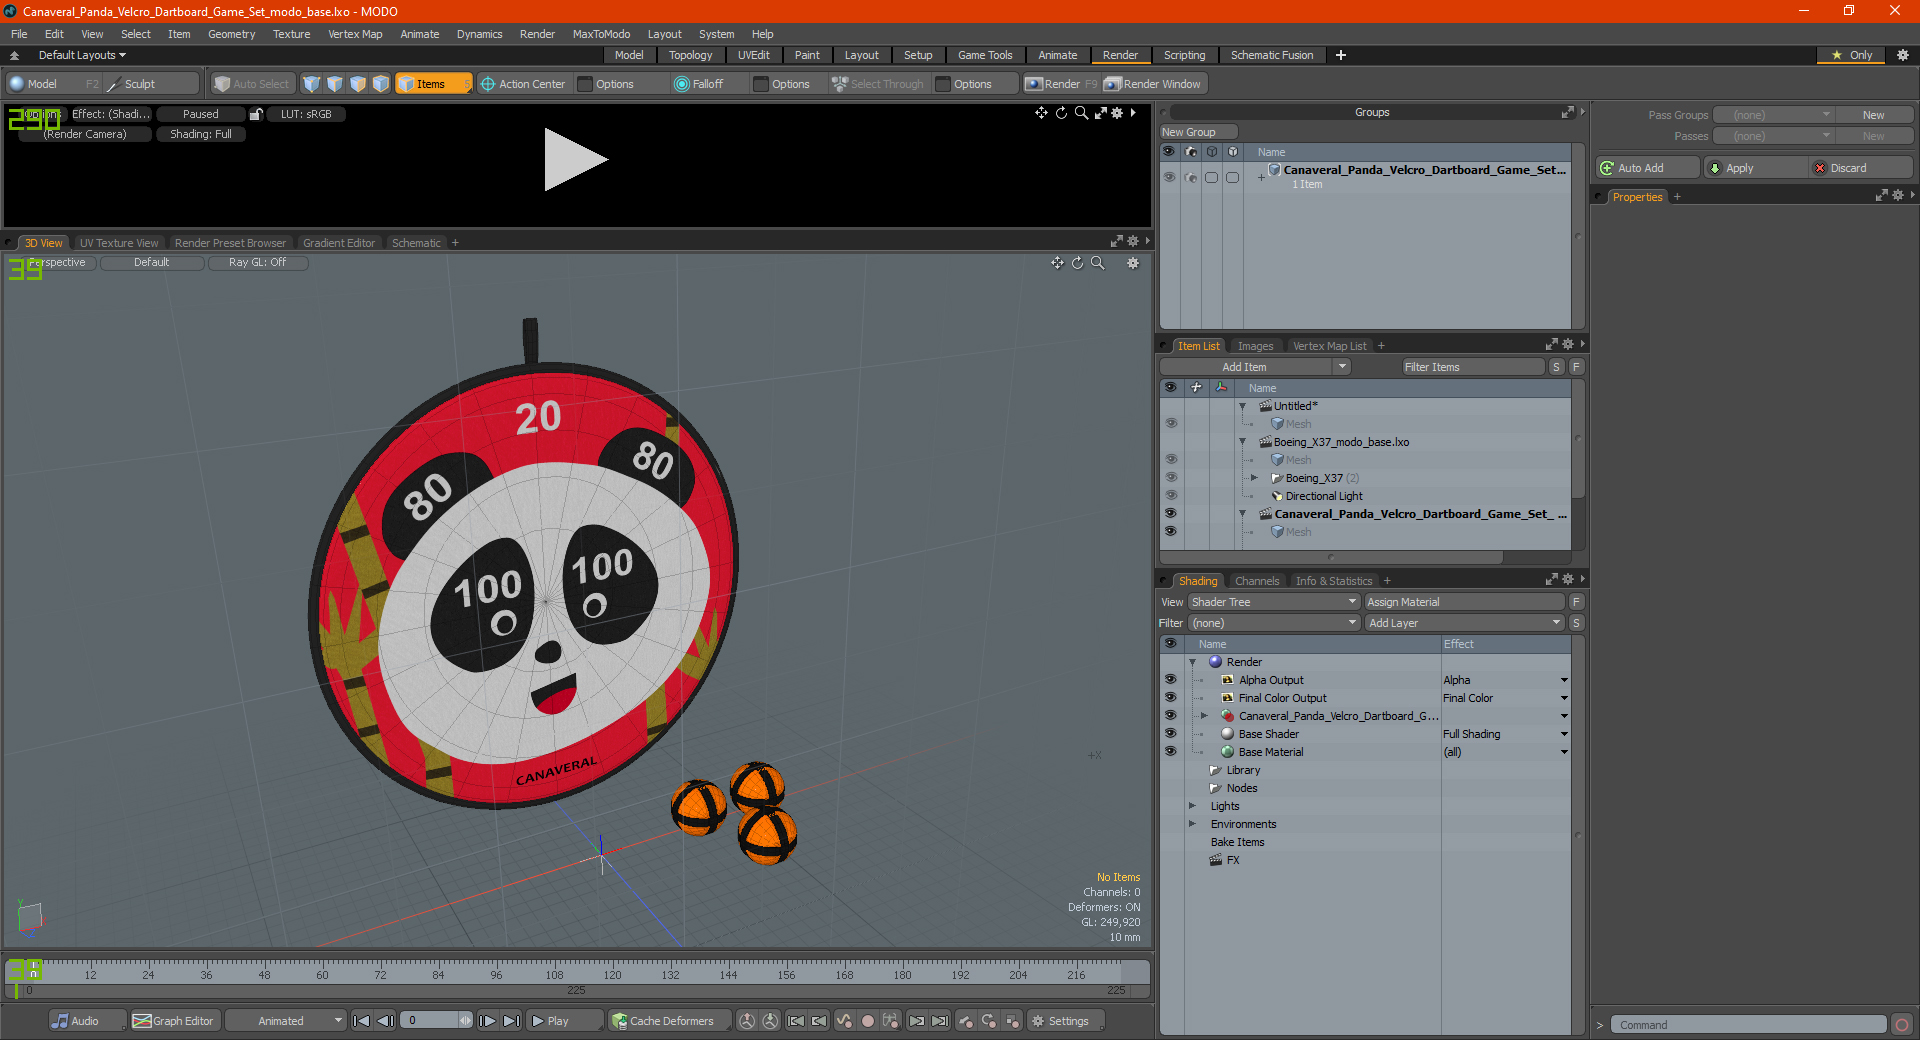
Task: Switch to UVEdit layout tab
Action: pyautogui.click(x=754, y=55)
